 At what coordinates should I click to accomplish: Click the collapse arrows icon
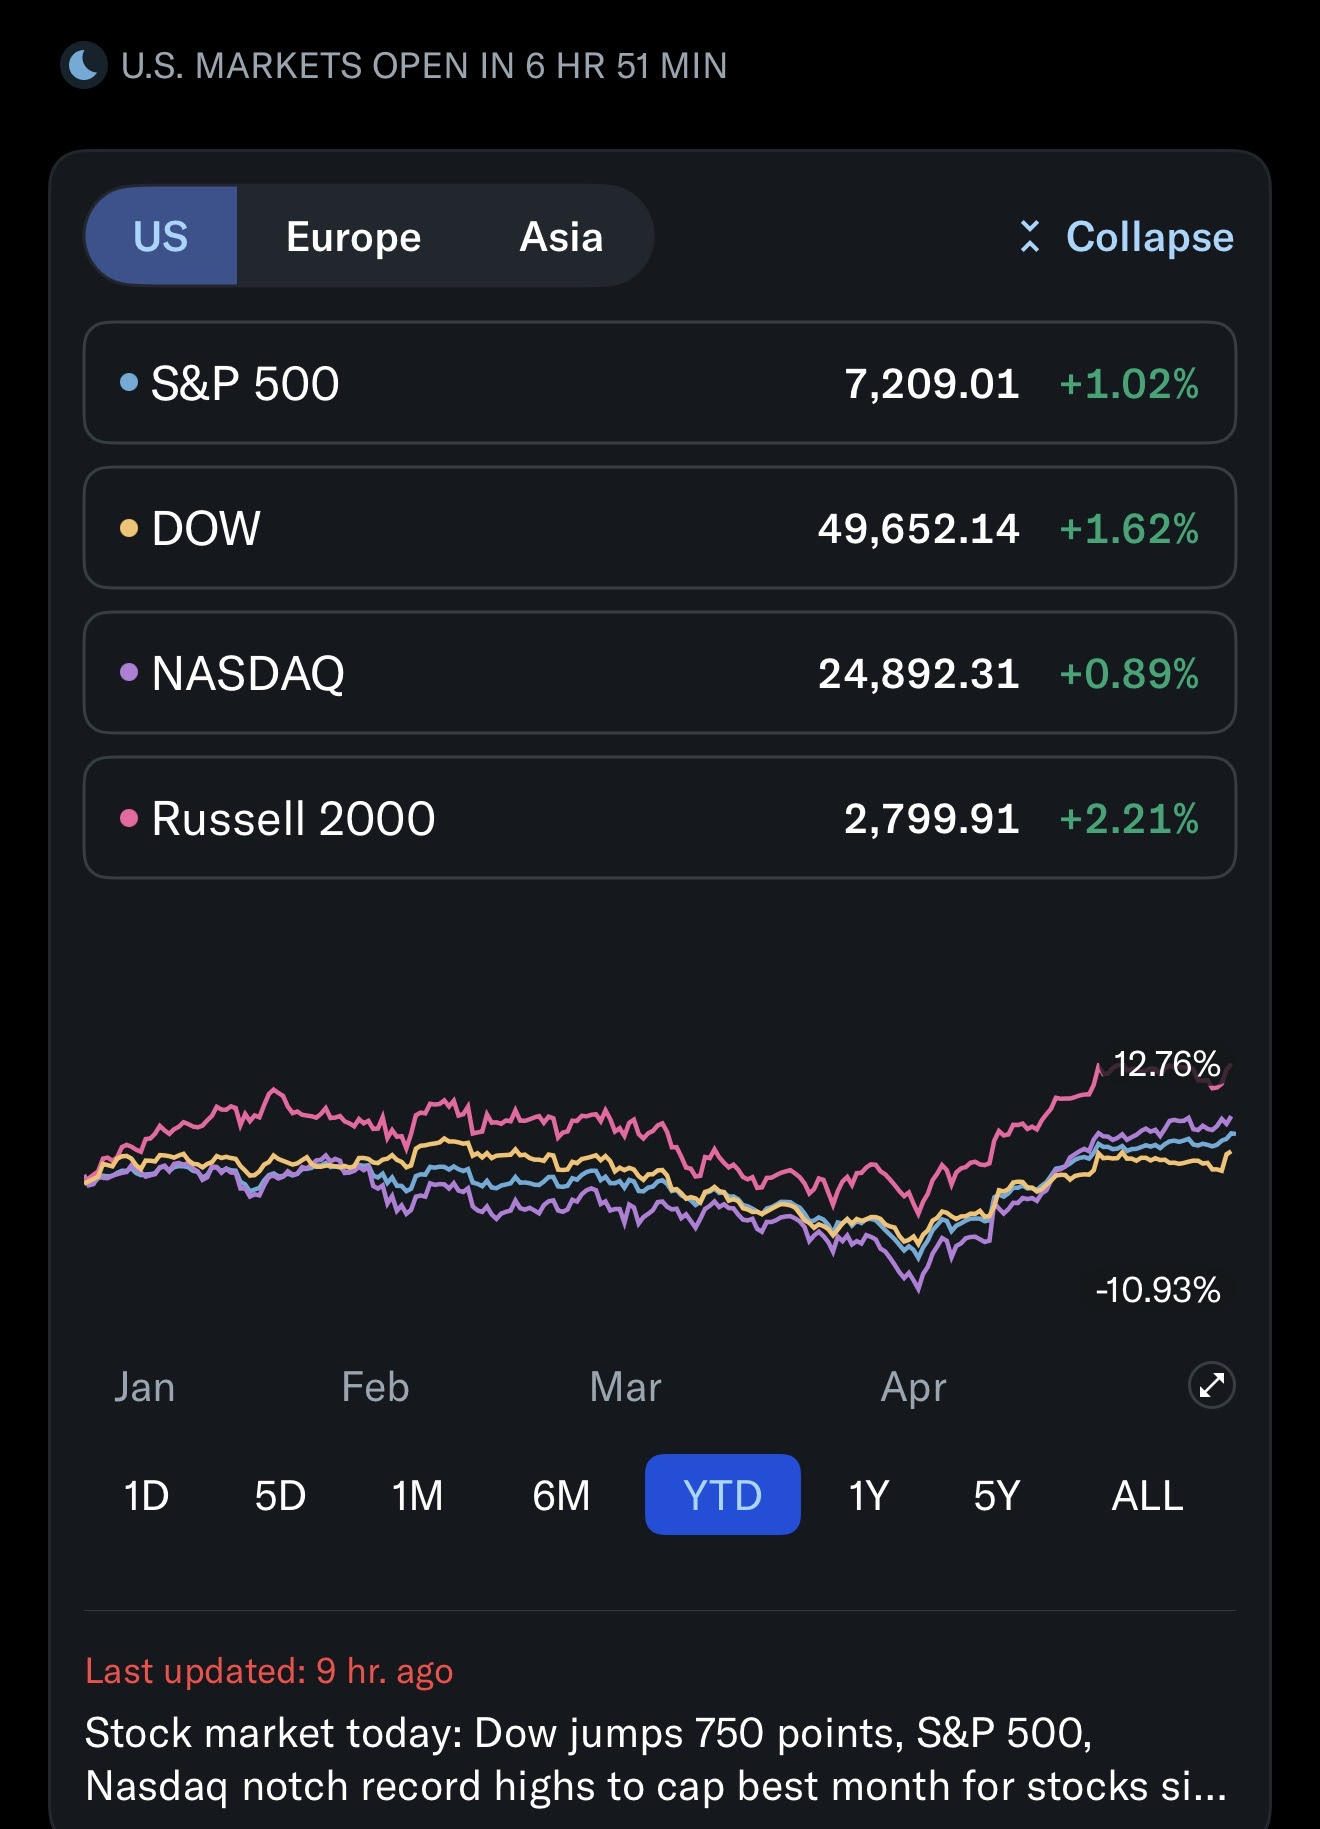coord(1030,237)
